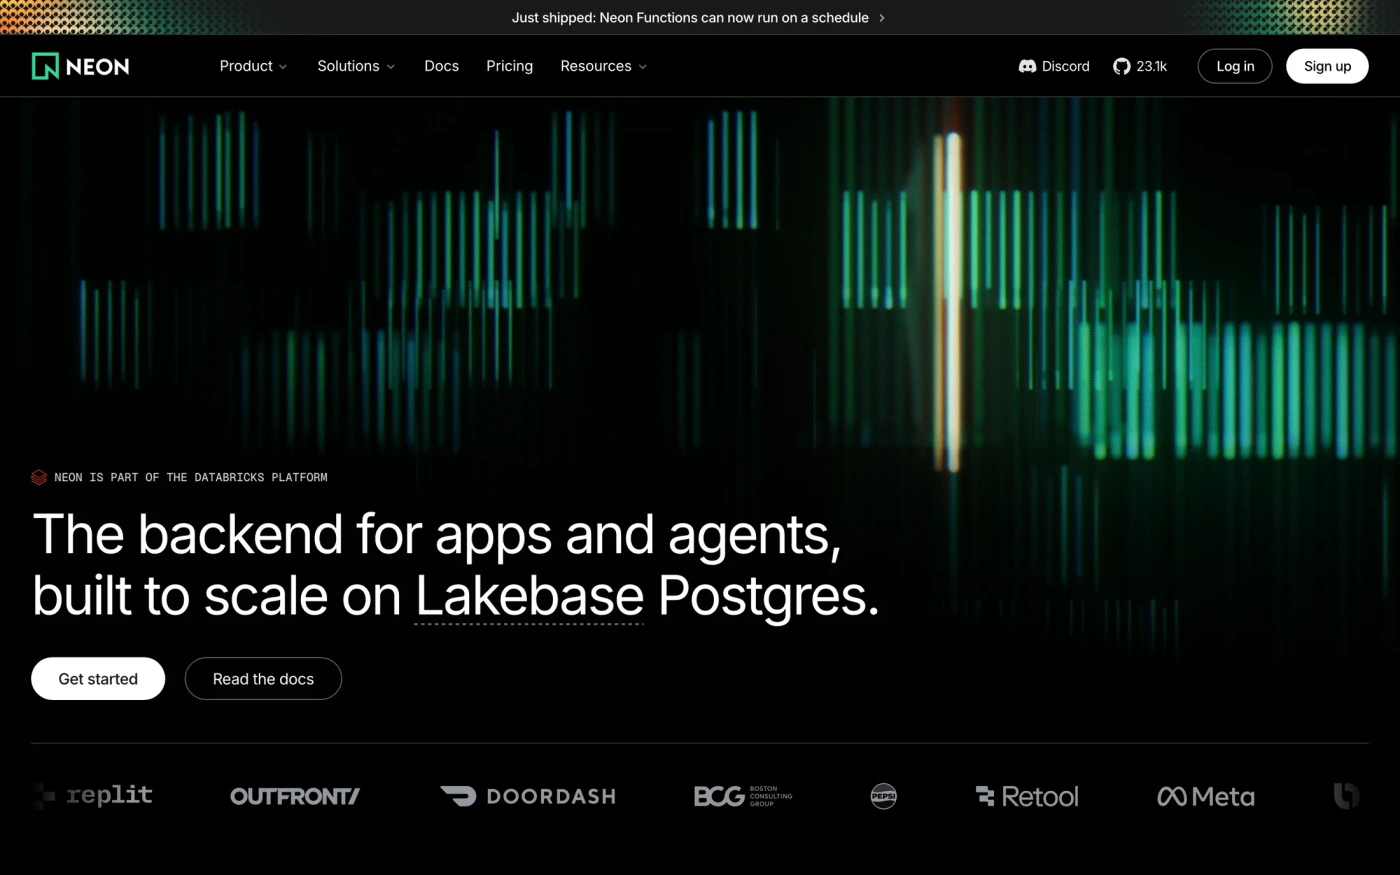
Task: Open the GitHub repository with 23.1k stars
Action: tap(1140, 66)
